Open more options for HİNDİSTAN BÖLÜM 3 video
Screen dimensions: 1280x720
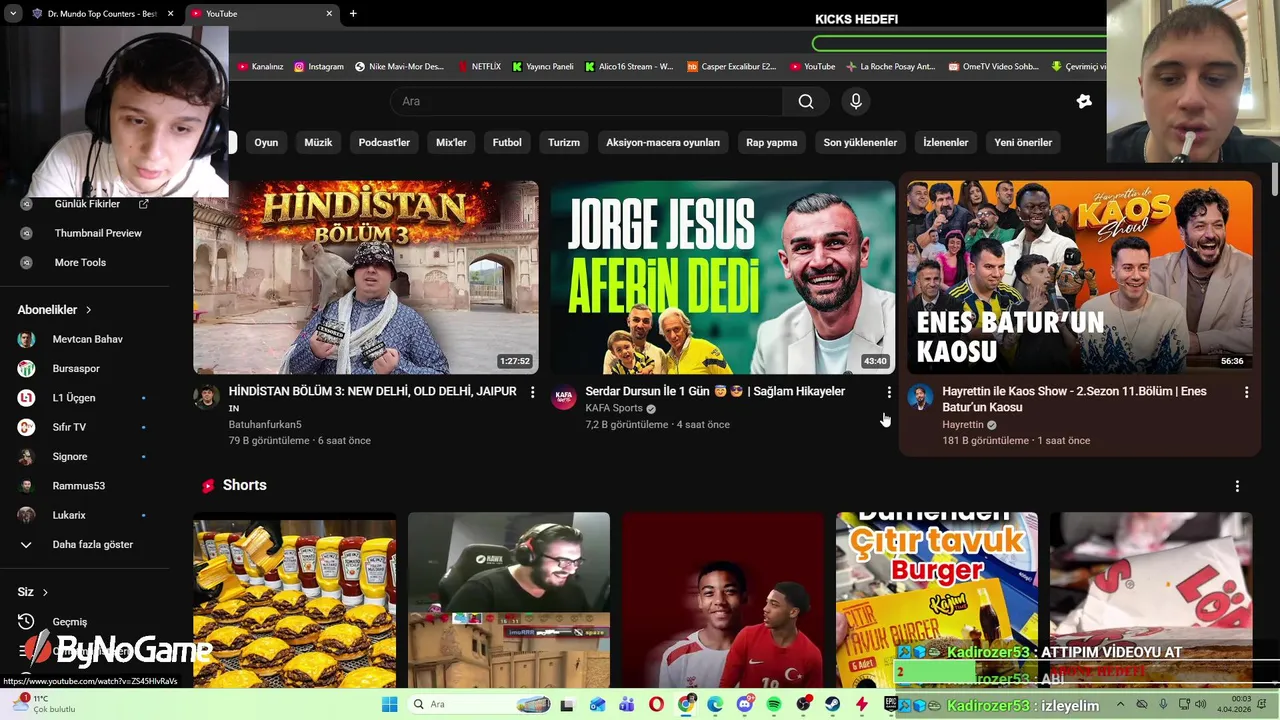532,392
